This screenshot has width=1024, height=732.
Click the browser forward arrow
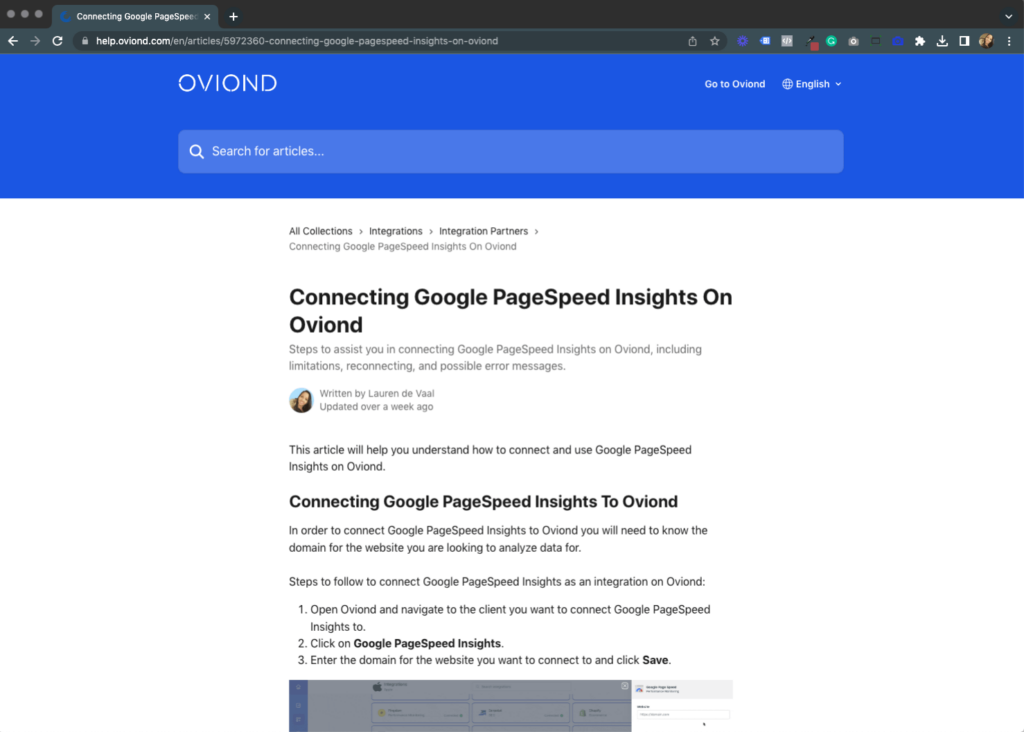(x=35, y=41)
